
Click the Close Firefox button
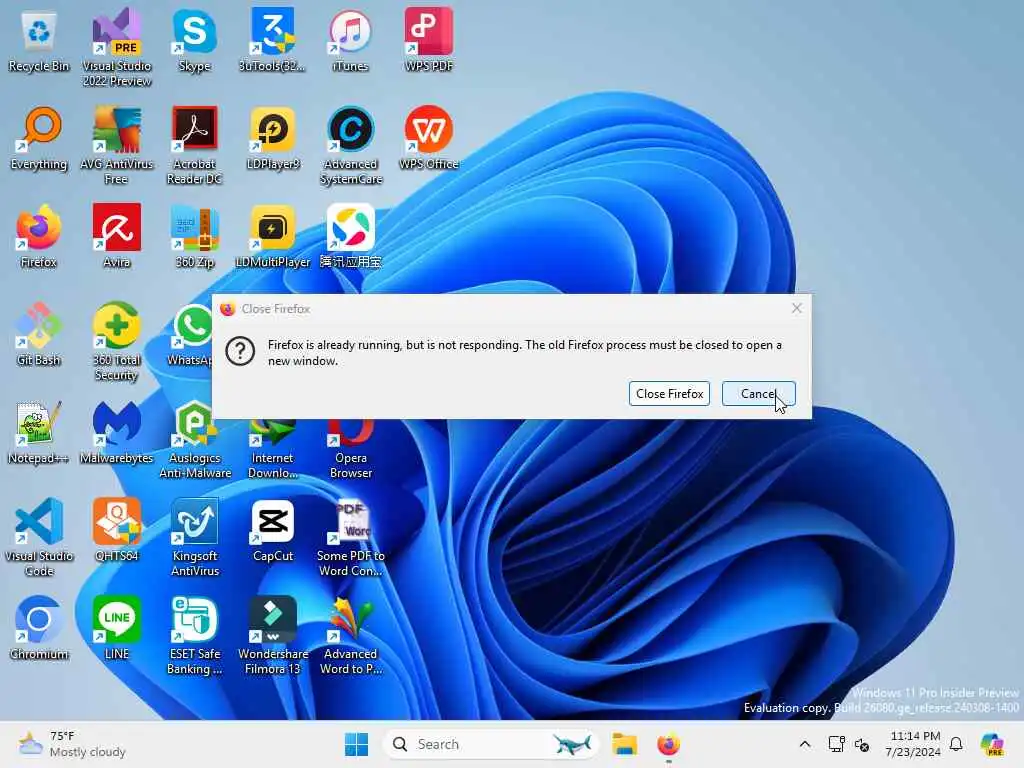pyautogui.click(x=669, y=394)
